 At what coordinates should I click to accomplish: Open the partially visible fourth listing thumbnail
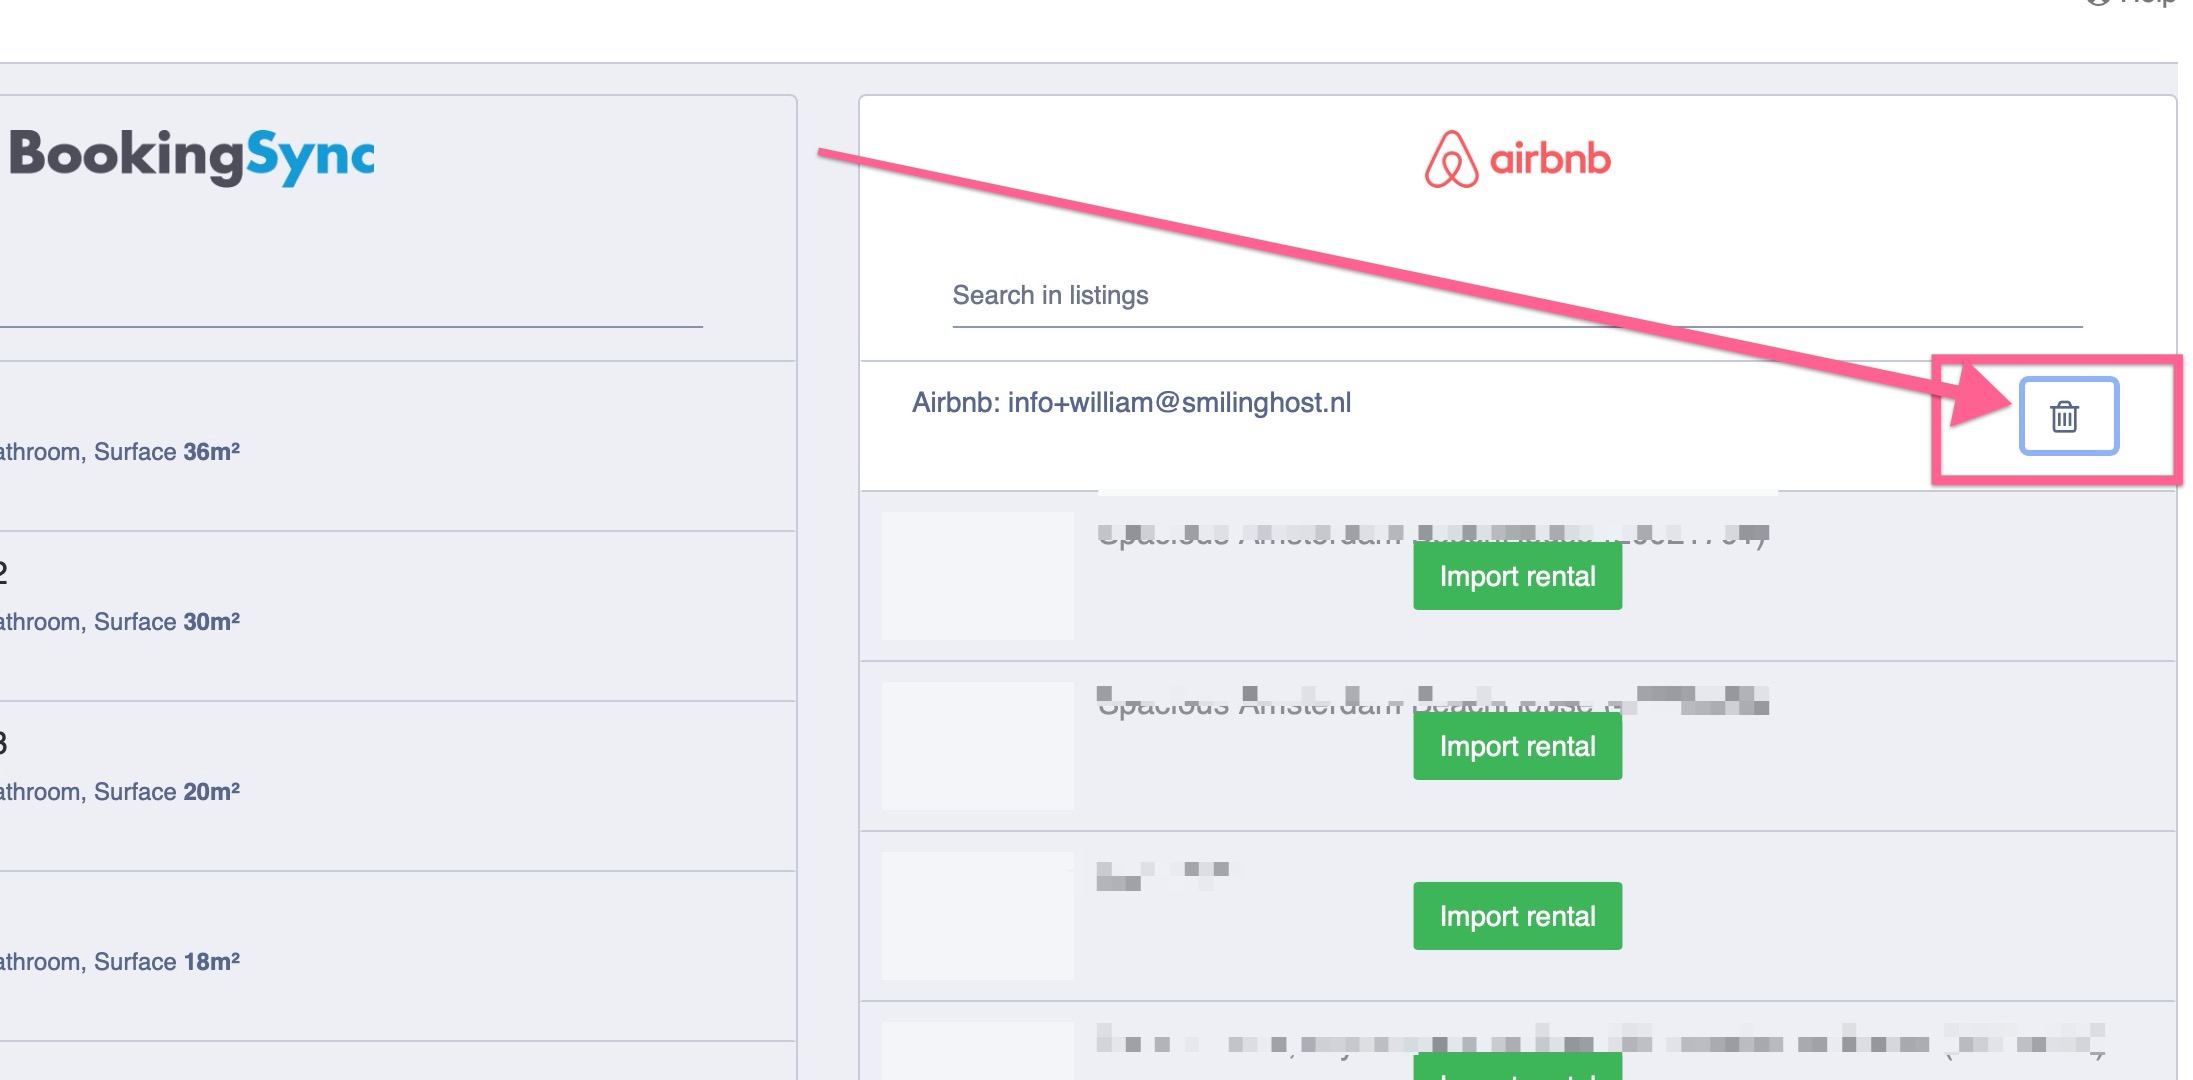pos(977,1052)
